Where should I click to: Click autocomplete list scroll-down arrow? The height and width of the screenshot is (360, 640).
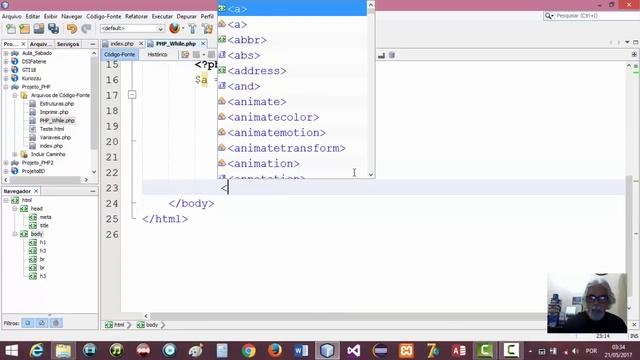pyautogui.click(x=371, y=174)
